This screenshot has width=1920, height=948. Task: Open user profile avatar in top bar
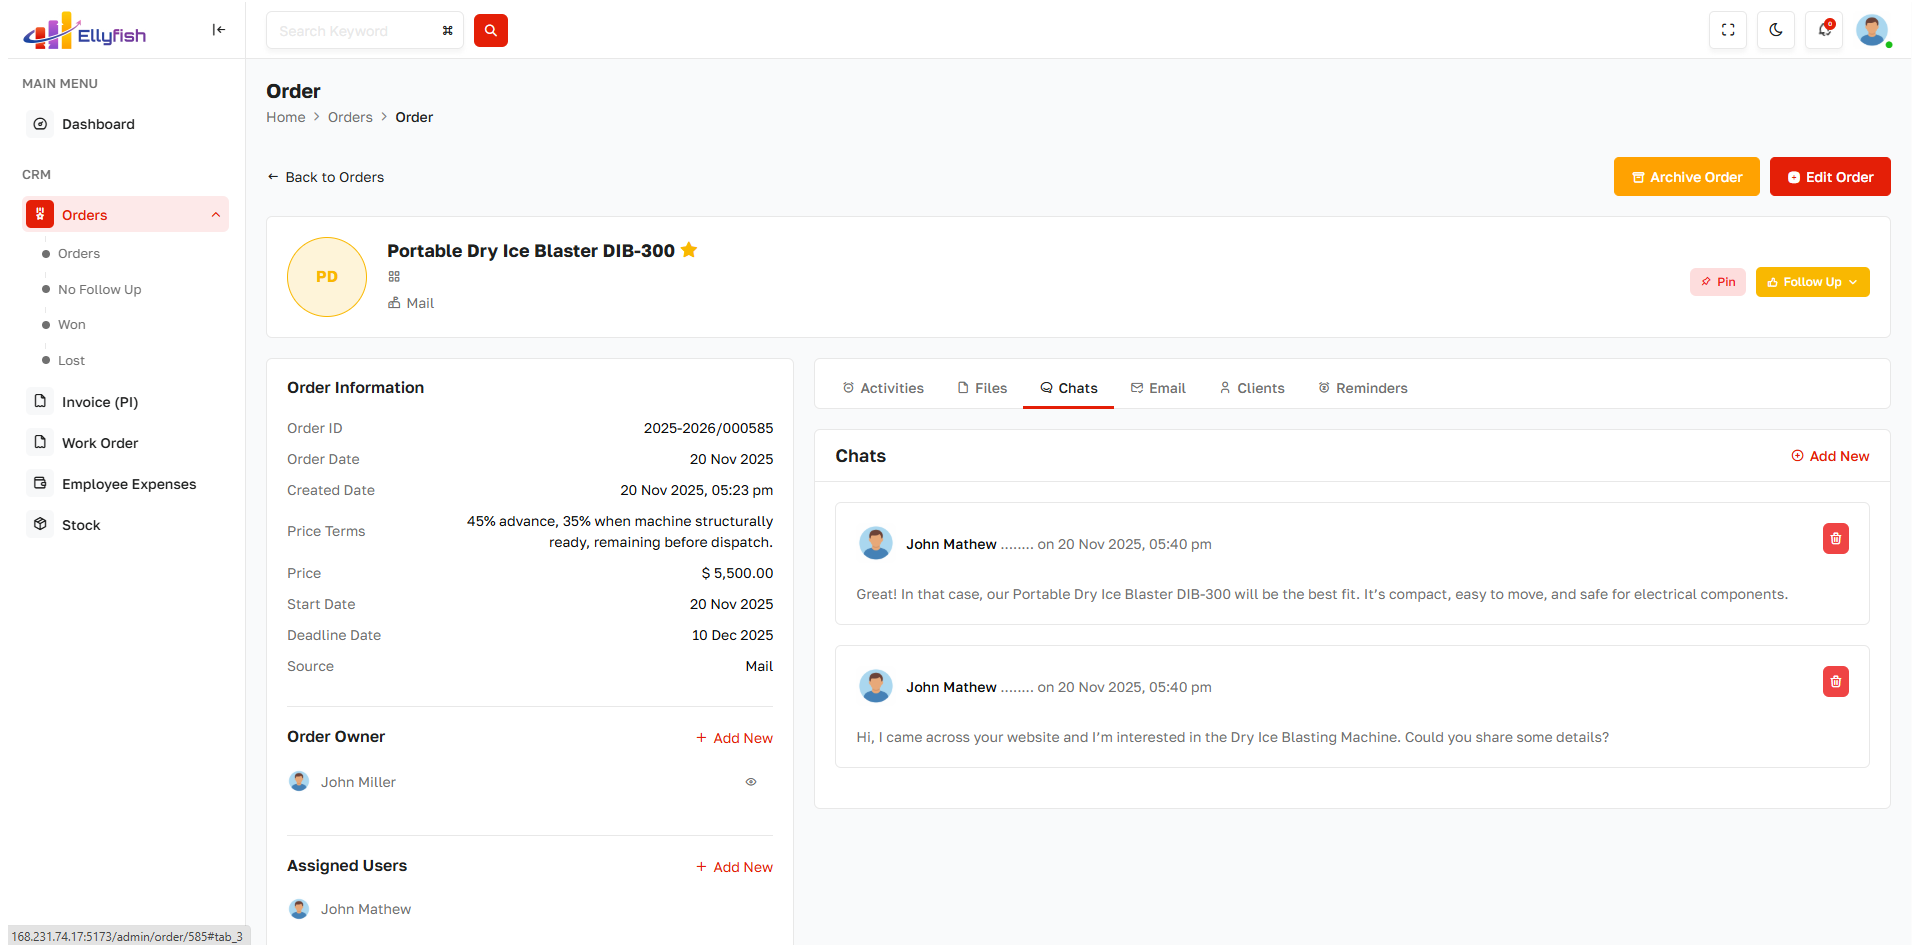coord(1871,30)
